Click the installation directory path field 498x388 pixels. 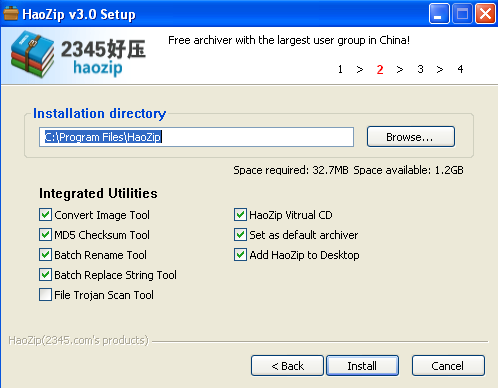click(196, 137)
